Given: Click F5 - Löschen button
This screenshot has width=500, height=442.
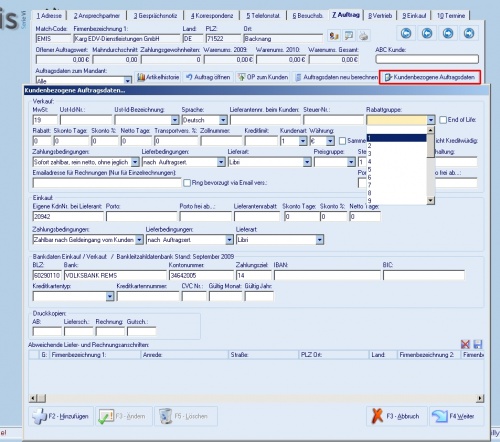Looking at the screenshot, I should [186, 416].
